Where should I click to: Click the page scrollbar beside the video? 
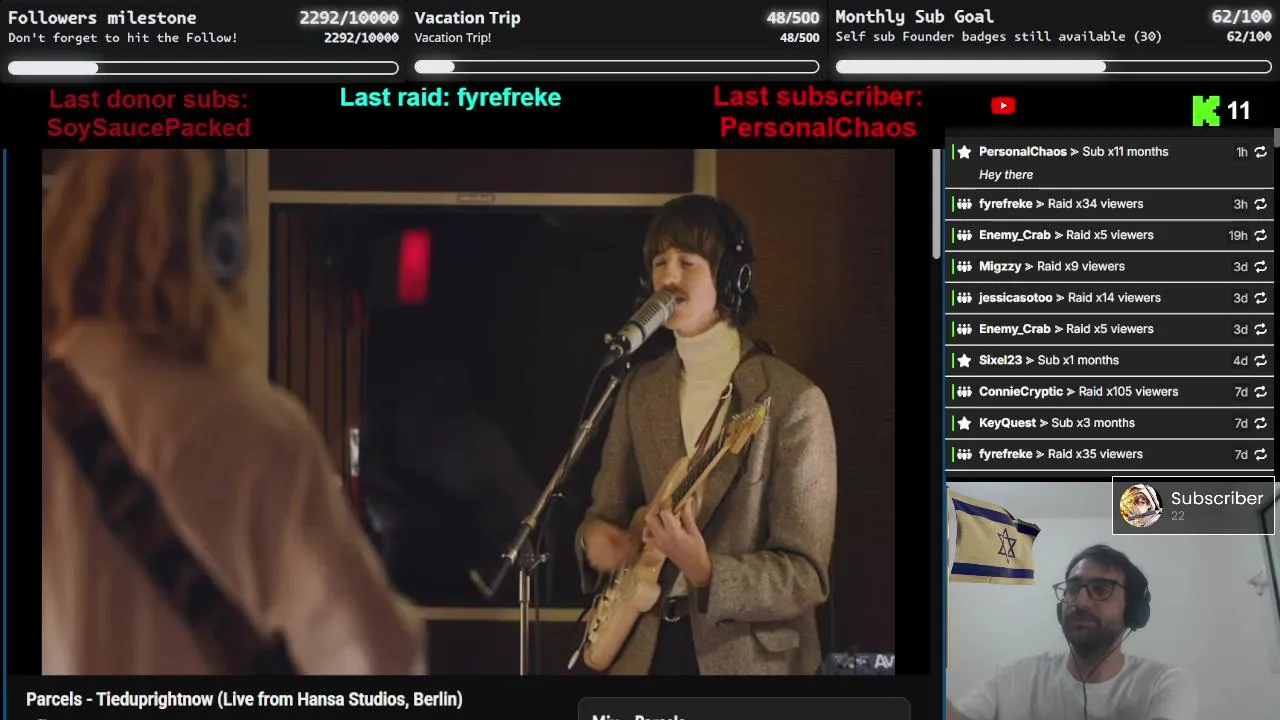click(x=937, y=205)
